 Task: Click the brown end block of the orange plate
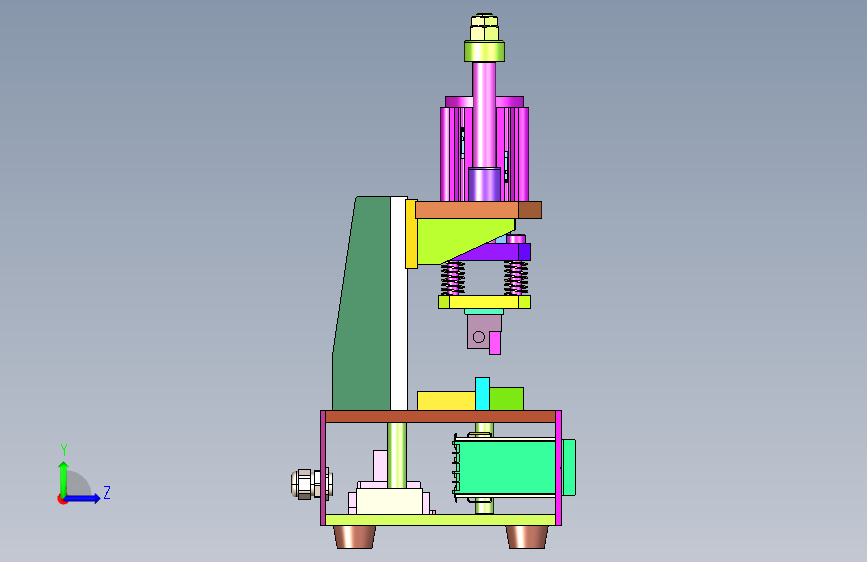pos(530,210)
